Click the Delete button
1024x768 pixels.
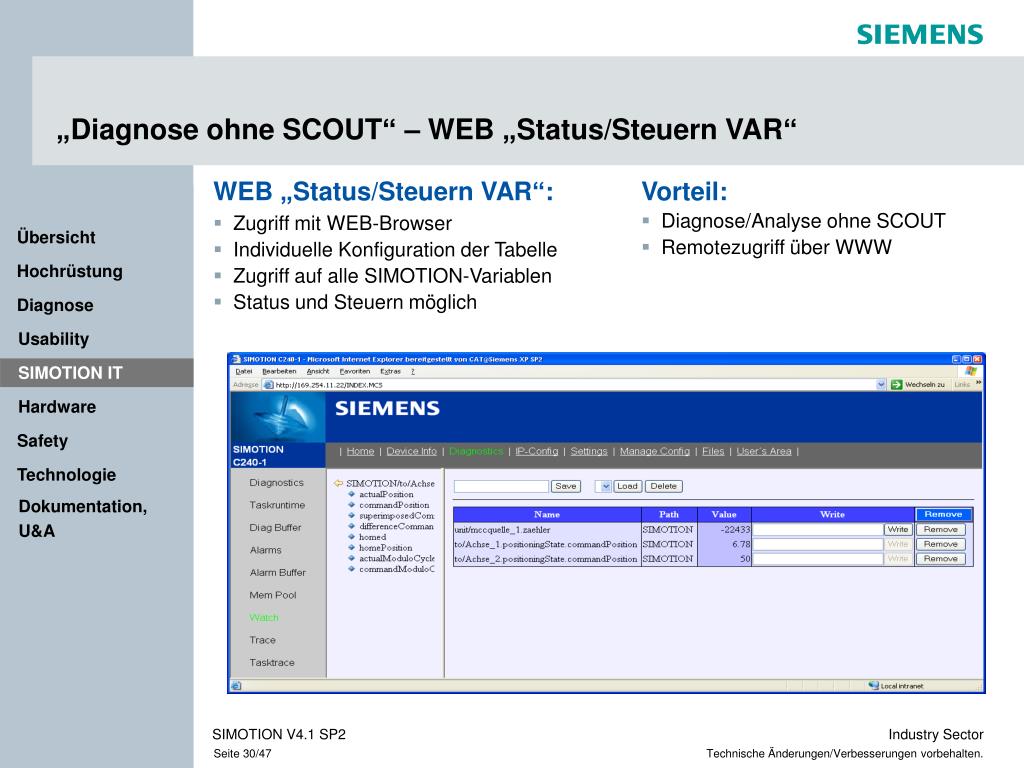tap(664, 486)
